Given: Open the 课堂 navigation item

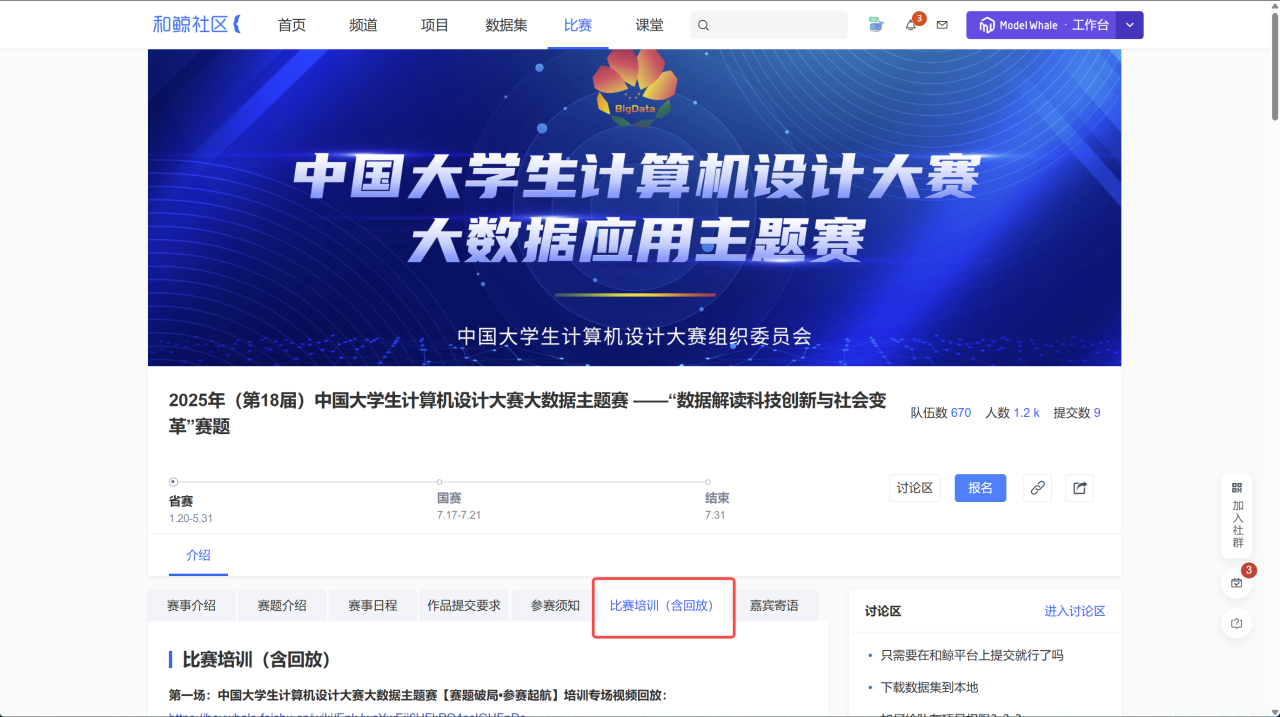Looking at the screenshot, I should point(650,25).
